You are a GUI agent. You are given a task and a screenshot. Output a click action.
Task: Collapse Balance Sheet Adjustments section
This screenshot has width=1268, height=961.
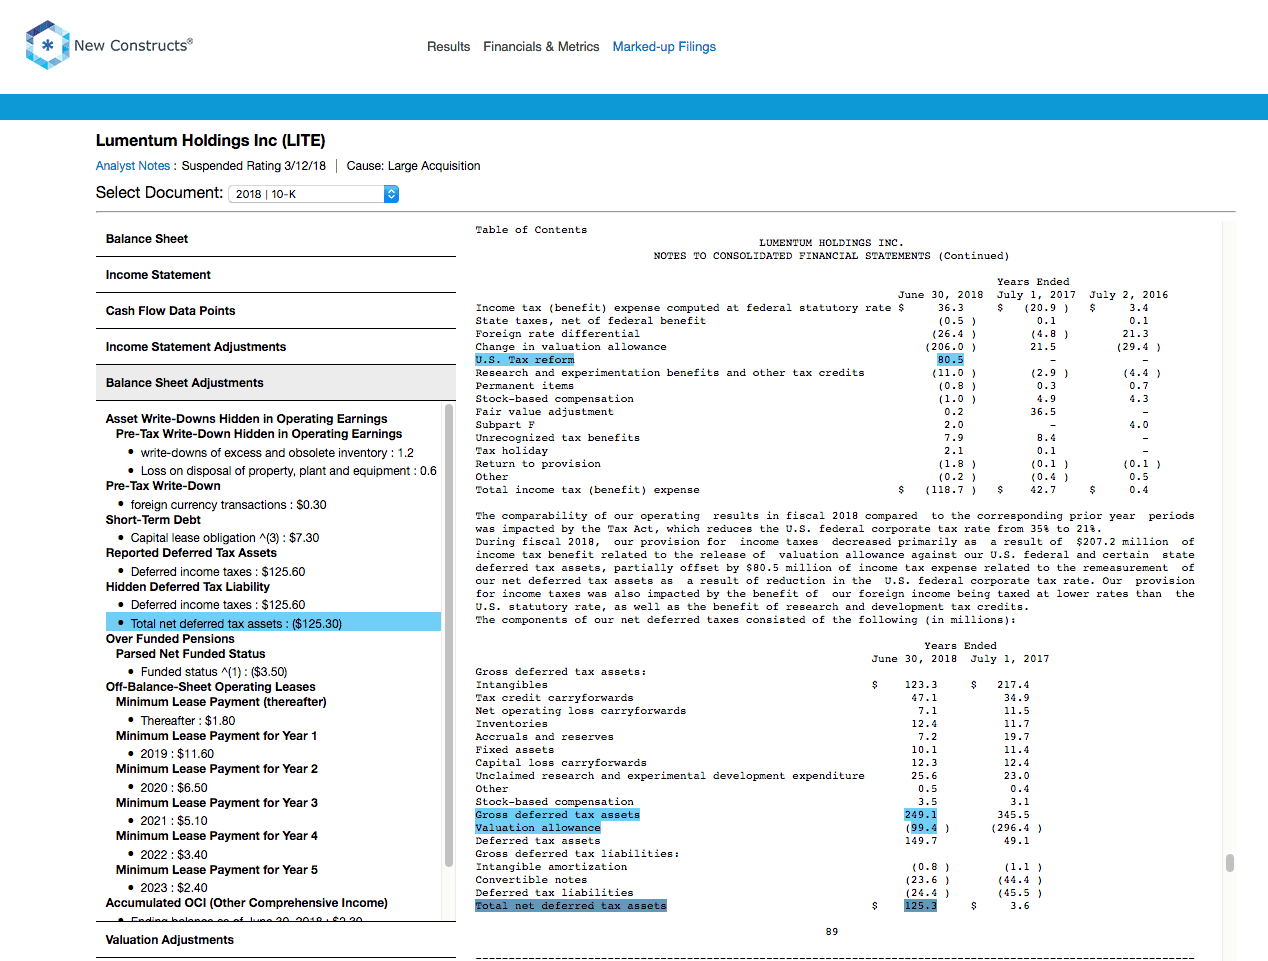(x=276, y=383)
